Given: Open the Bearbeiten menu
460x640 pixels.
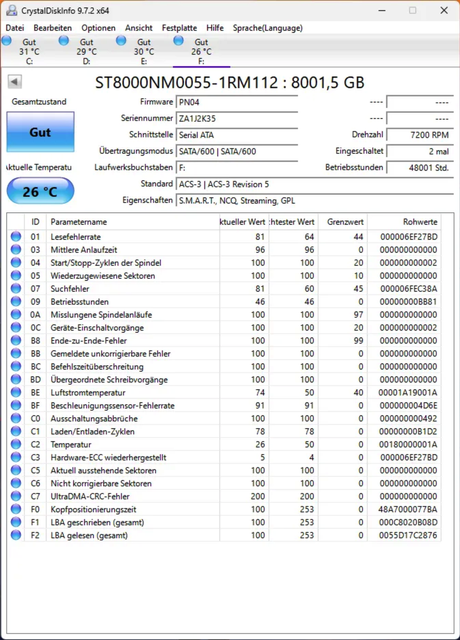Looking at the screenshot, I should (53, 28).
